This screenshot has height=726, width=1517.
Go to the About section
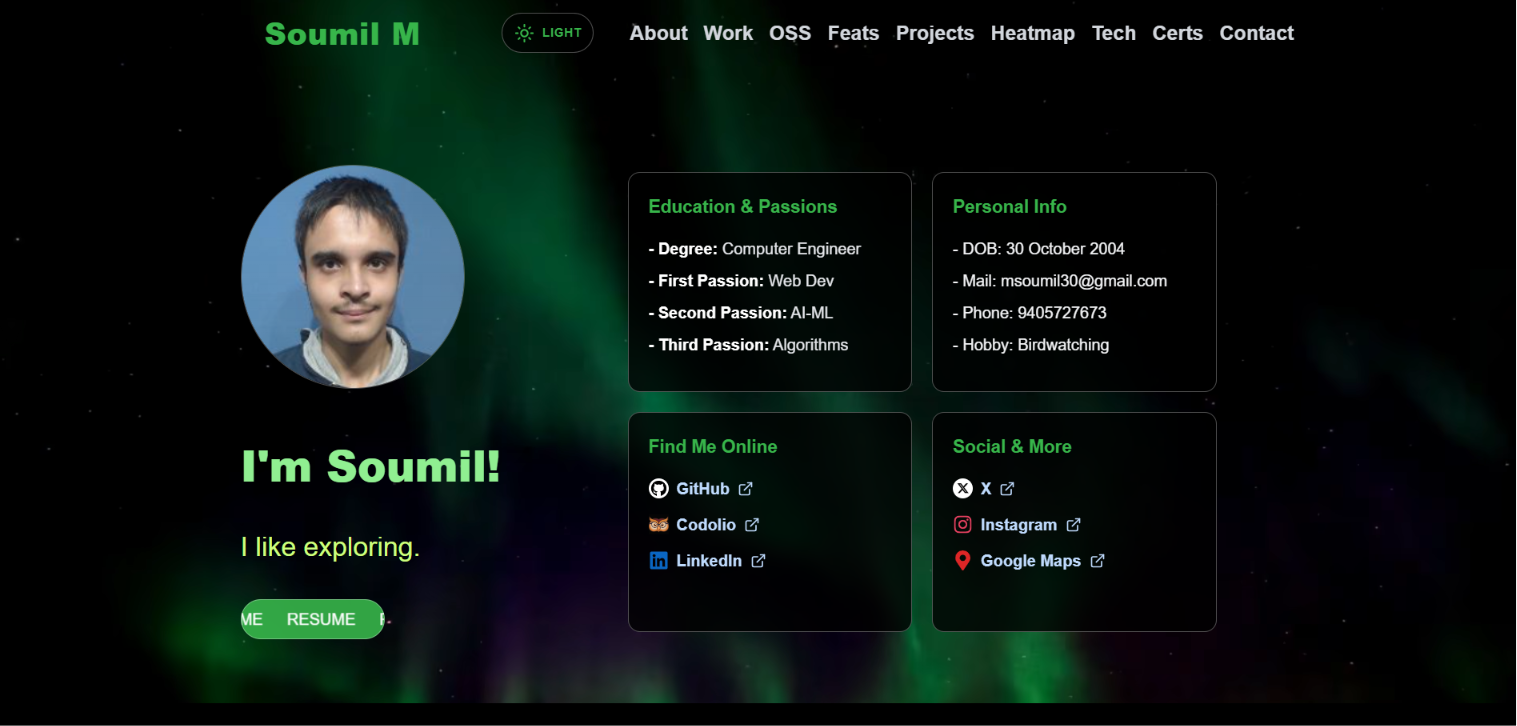658,33
